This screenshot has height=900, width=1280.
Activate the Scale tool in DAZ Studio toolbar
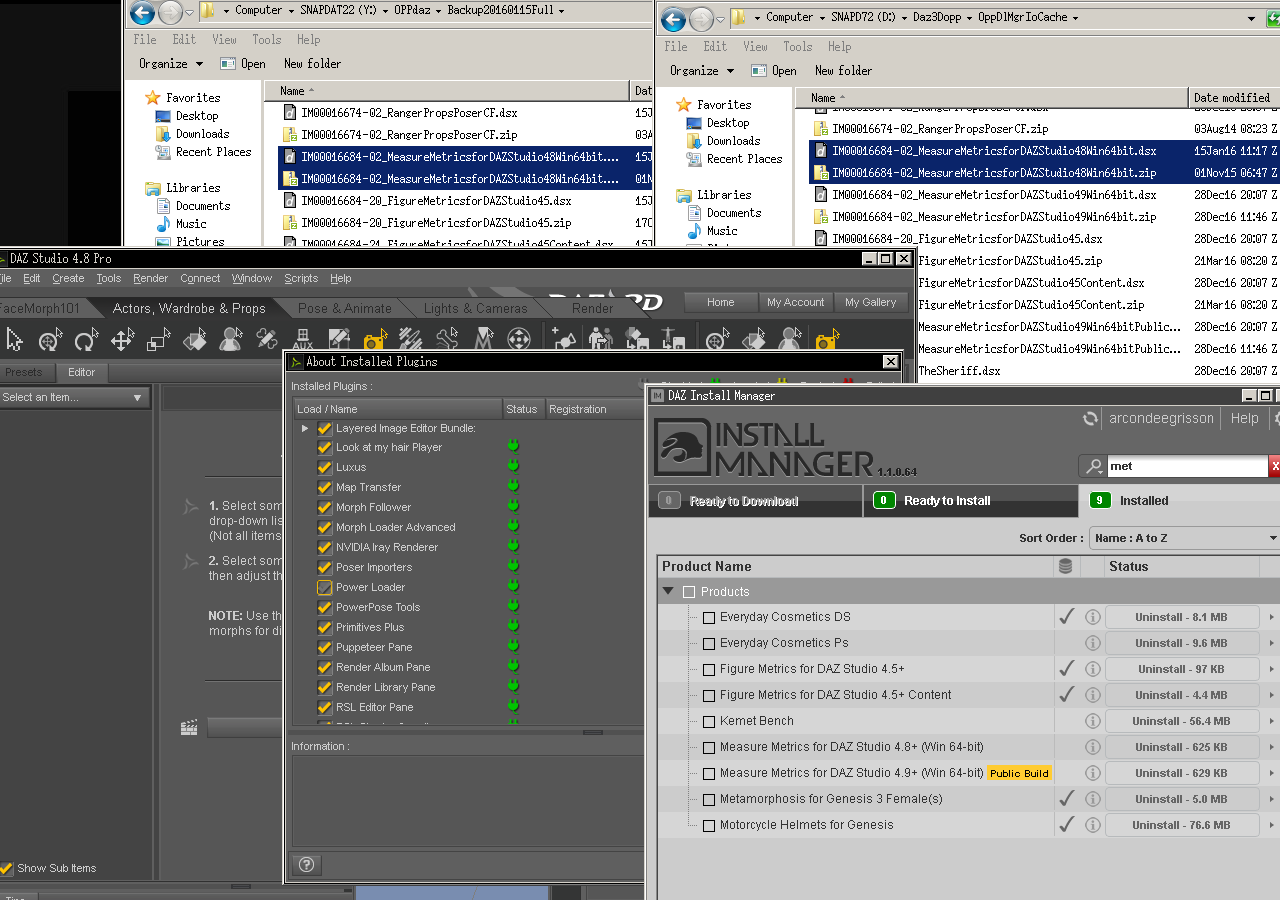pyautogui.click(x=158, y=340)
